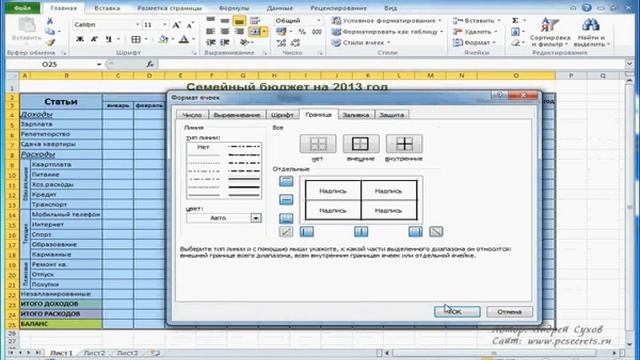Image resolution: width=640 pixels, height=360 pixels.
Task: Click the Clear eraser icon
Action: click(516, 42)
